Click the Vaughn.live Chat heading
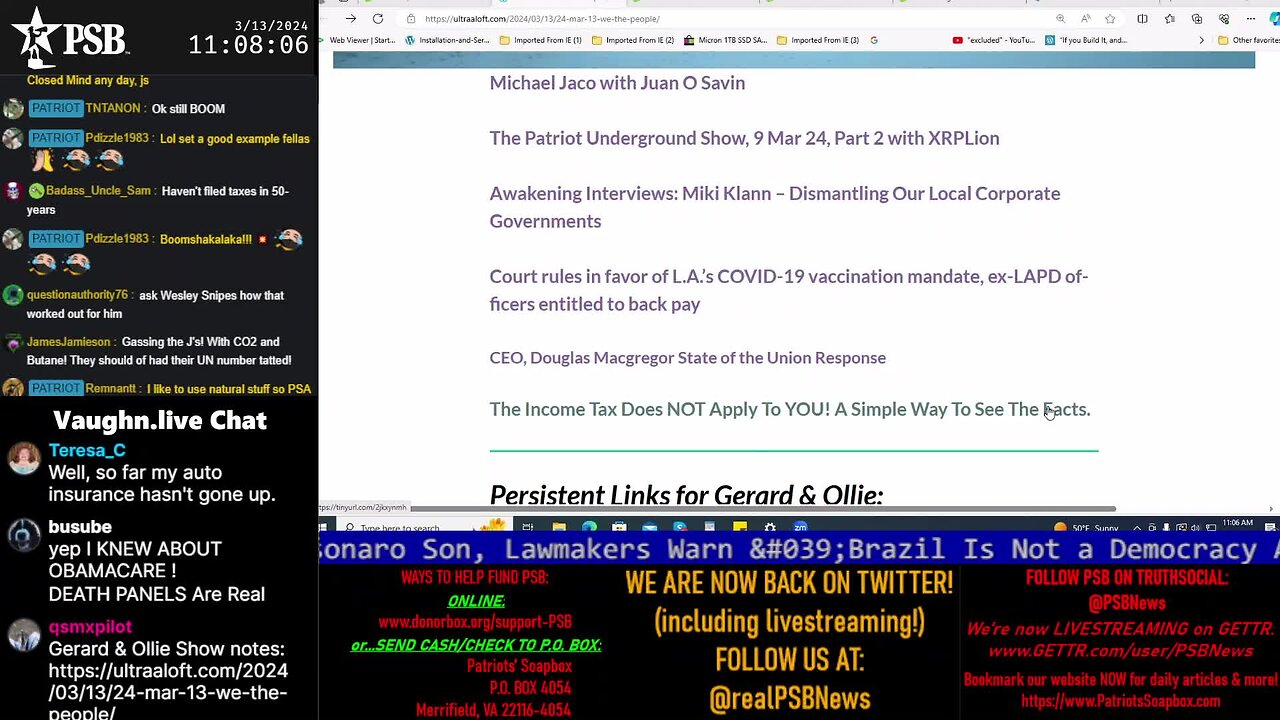The height and width of the screenshot is (720, 1280). click(x=160, y=420)
